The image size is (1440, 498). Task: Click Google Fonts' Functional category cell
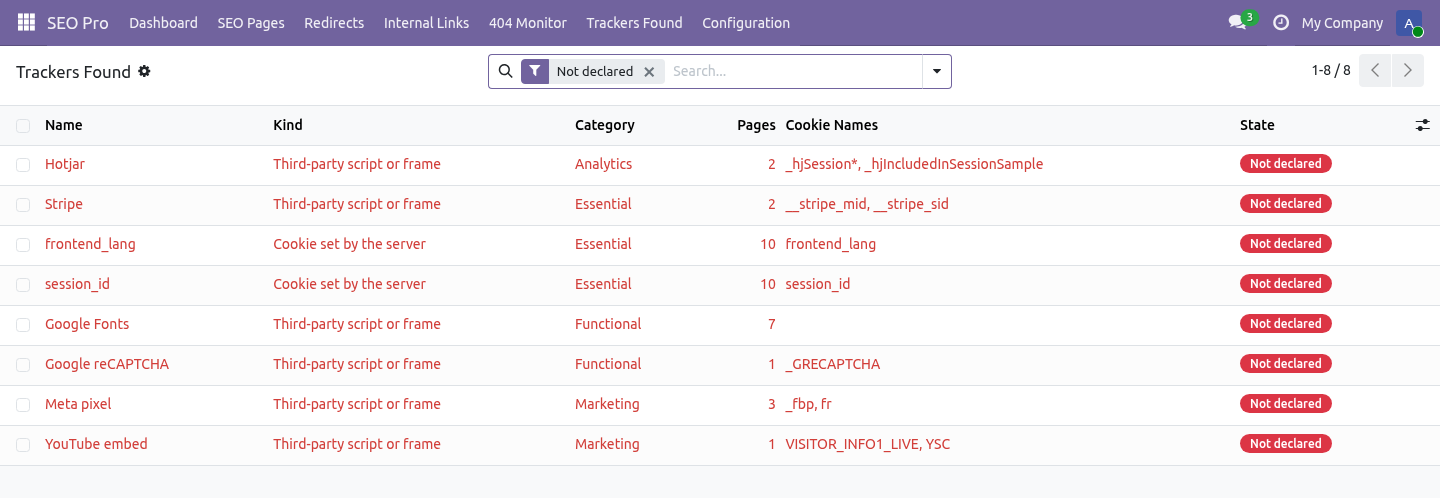(608, 324)
